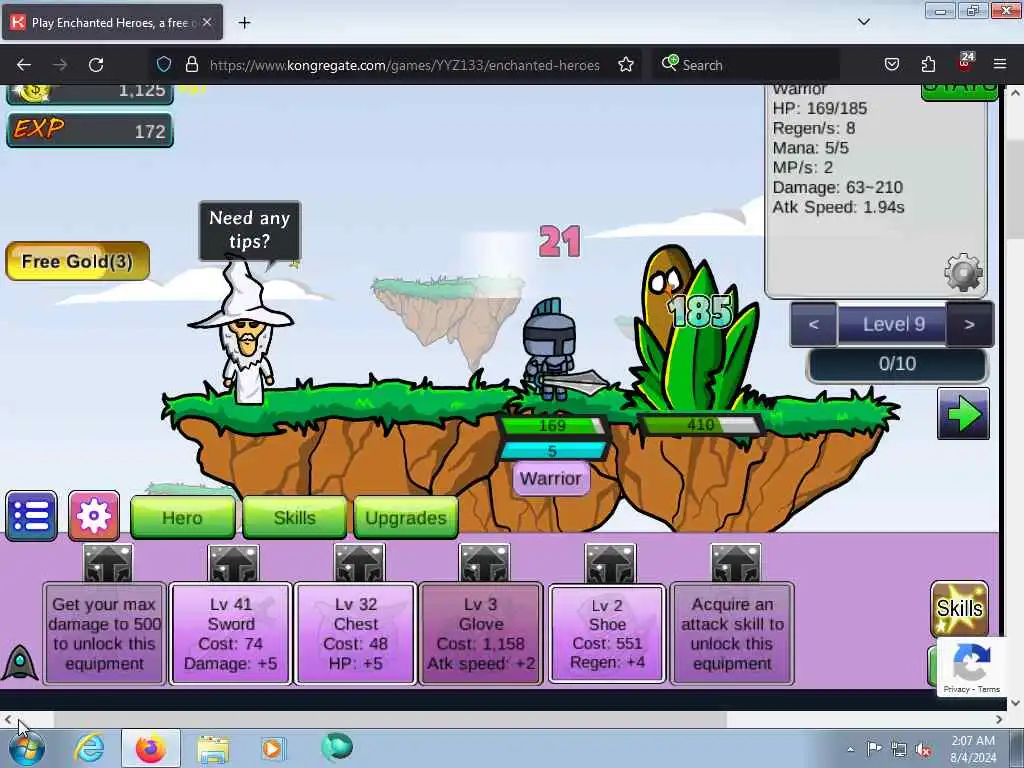Open the blue list menu icon
Image resolution: width=1024 pixels, height=768 pixels.
coord(31,517)
